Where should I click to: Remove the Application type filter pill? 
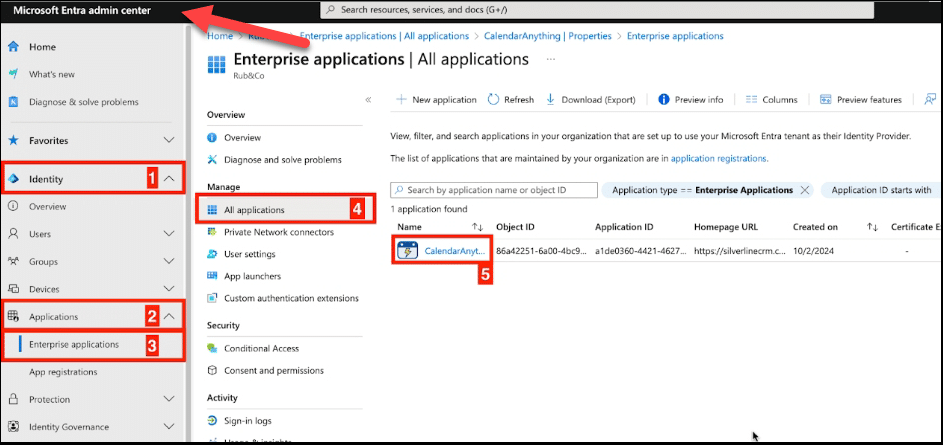coord(805,190)
